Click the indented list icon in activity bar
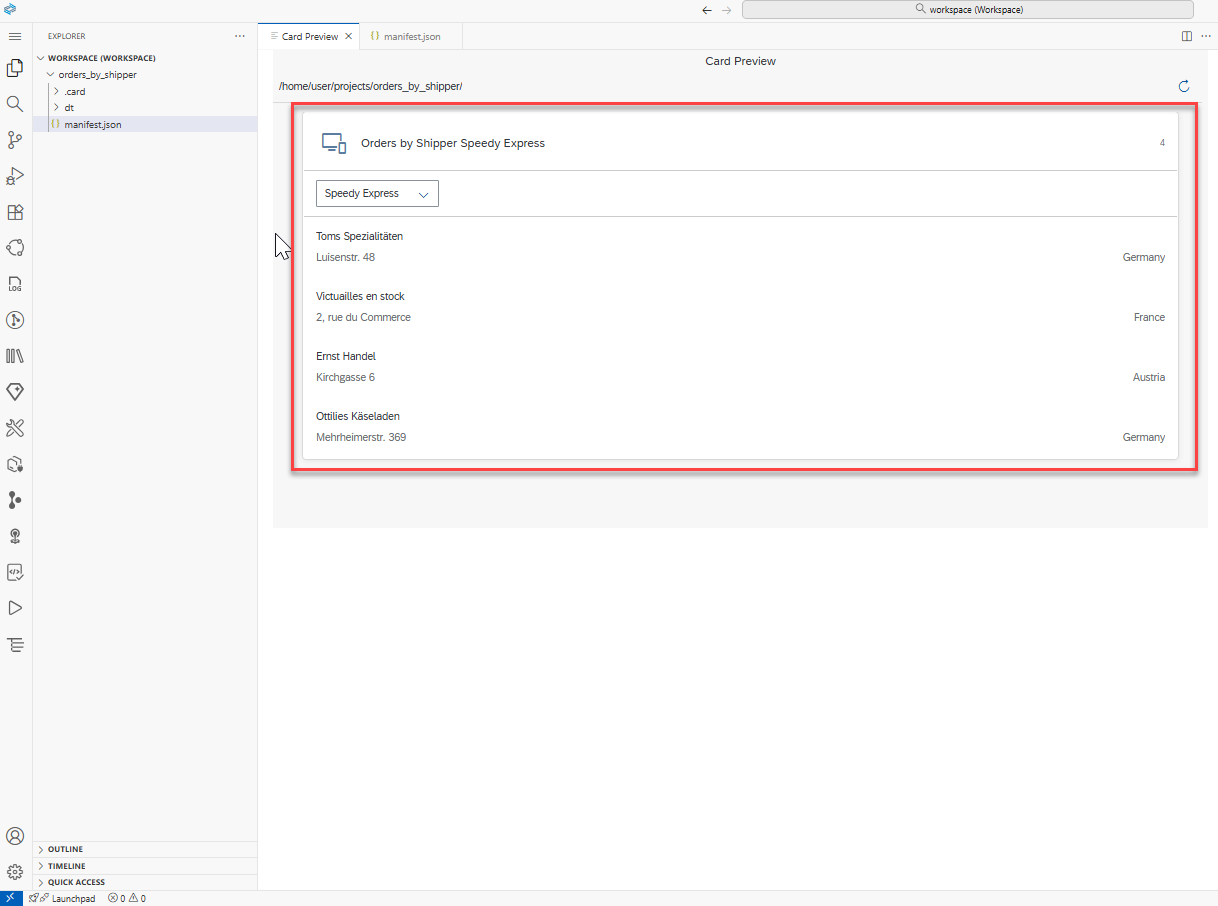This screenshot has width=1218, height=906. pos(15,644)
